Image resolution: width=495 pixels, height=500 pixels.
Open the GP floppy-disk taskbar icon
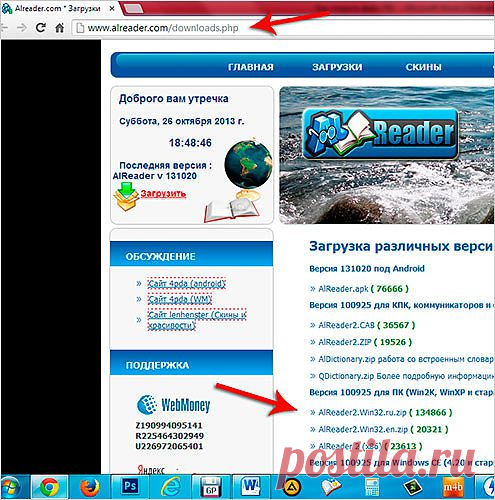(211, 488)
